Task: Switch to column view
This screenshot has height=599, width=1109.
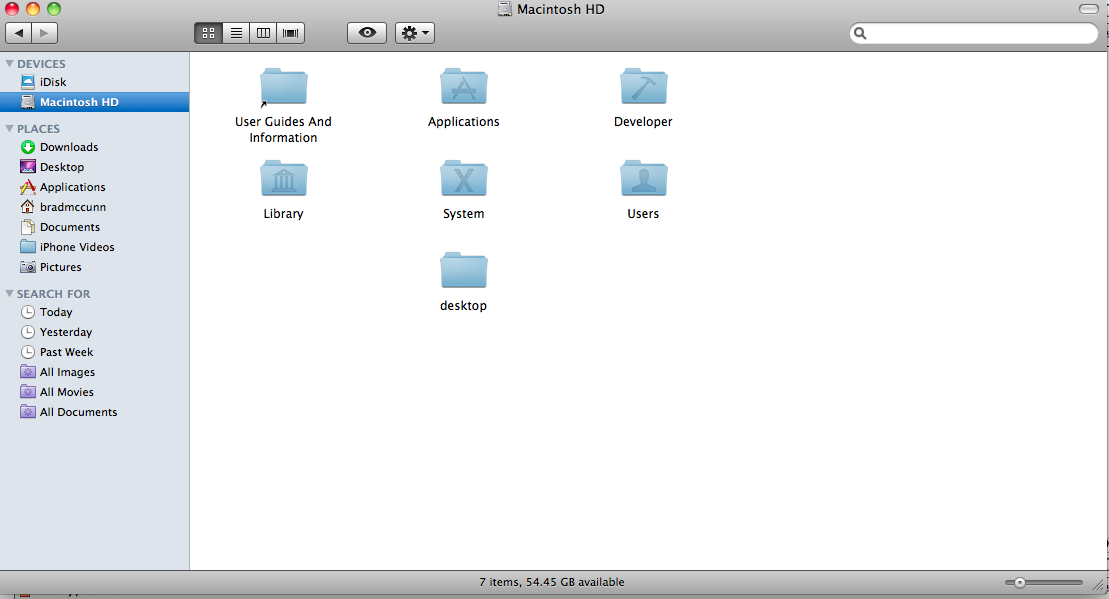Action: point(263,33)
